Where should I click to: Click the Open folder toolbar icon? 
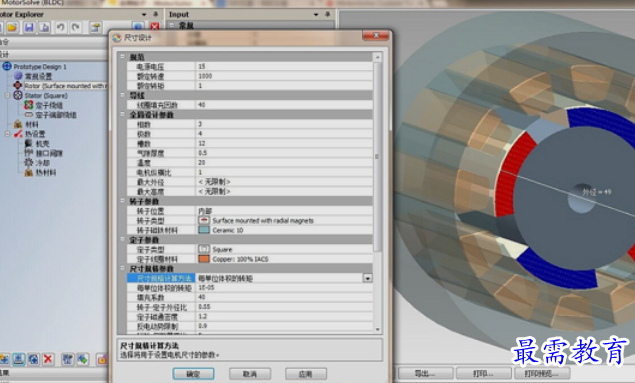(12, 27)
